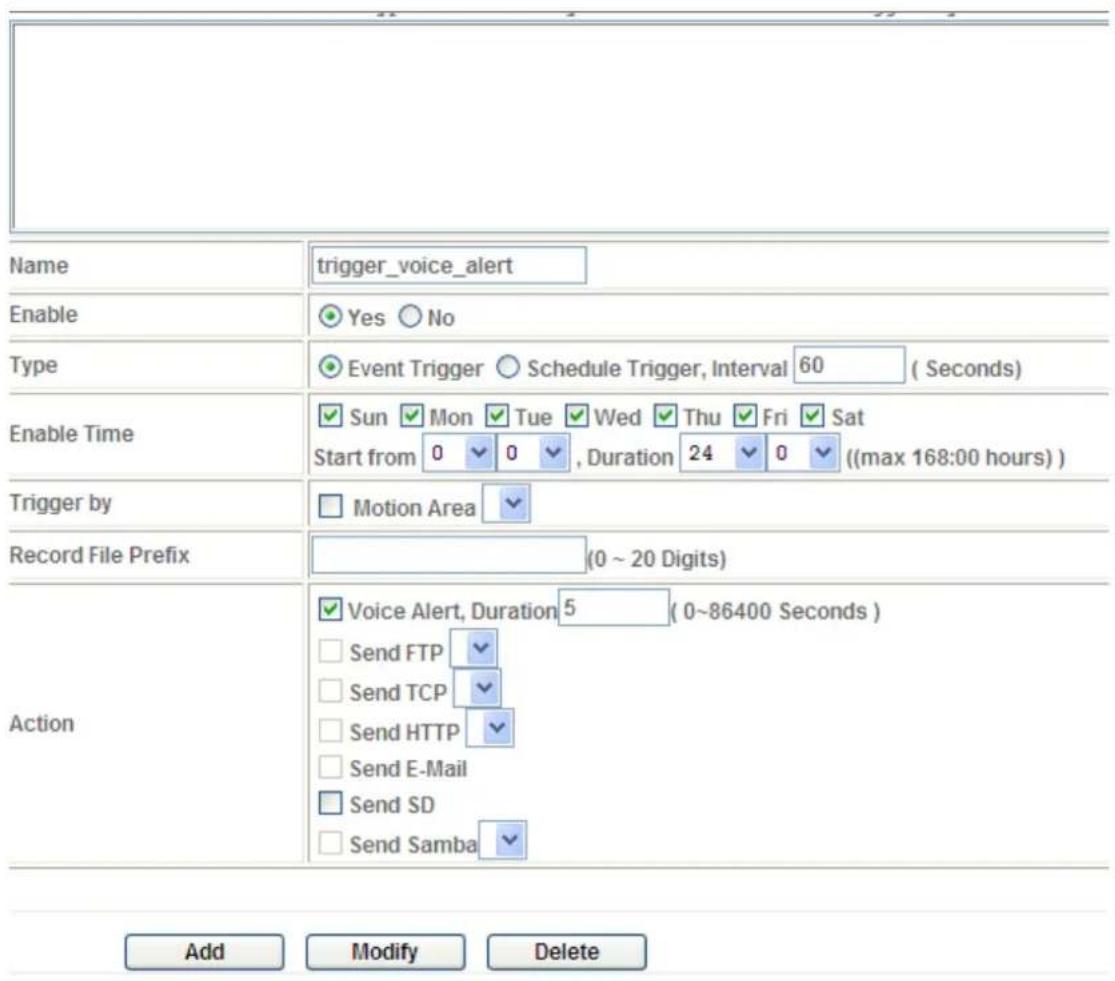
Task: Click the "(0 ~ 20 Digits)" hint text
Action: [657, 559]
